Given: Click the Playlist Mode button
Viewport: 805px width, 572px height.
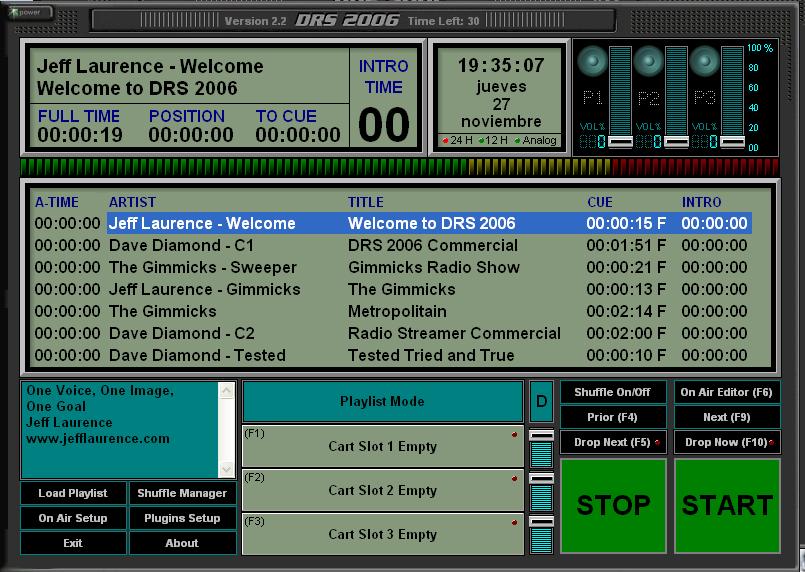Looking at the screenshot, I should click(x=382, y=401).
